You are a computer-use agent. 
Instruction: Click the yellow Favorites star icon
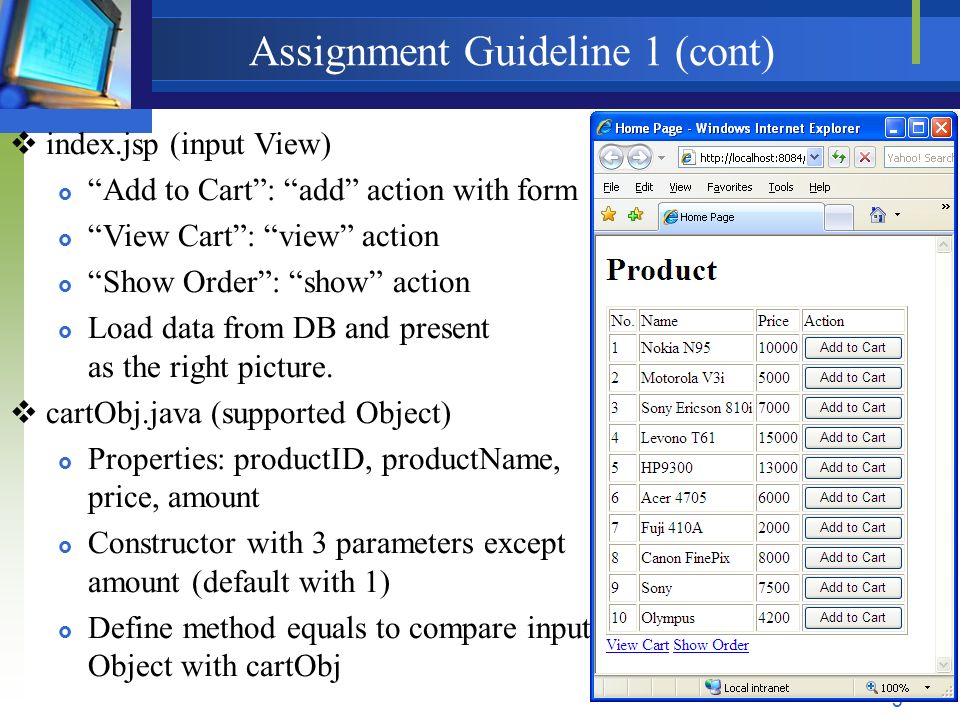pyautogui.click(x=609, y=214)
